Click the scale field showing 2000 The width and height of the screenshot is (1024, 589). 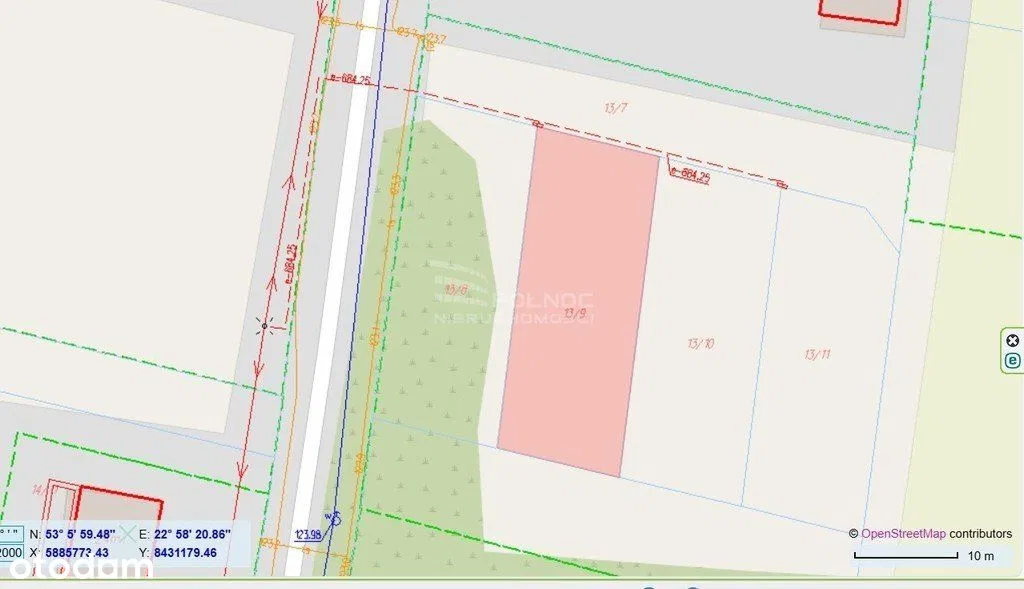tap(11, 552)
